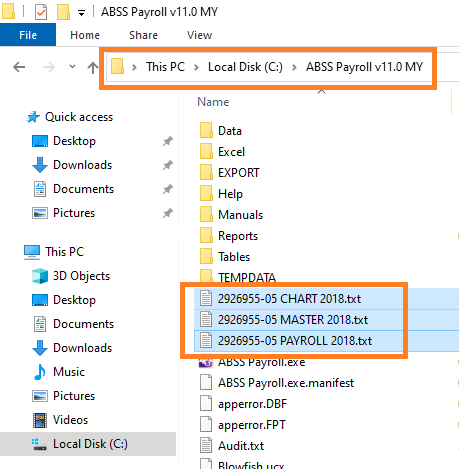Image resolution: width=459 pixels, height=469 pixels.
Task: Click the Data folder icon
Action: [206, 131]
